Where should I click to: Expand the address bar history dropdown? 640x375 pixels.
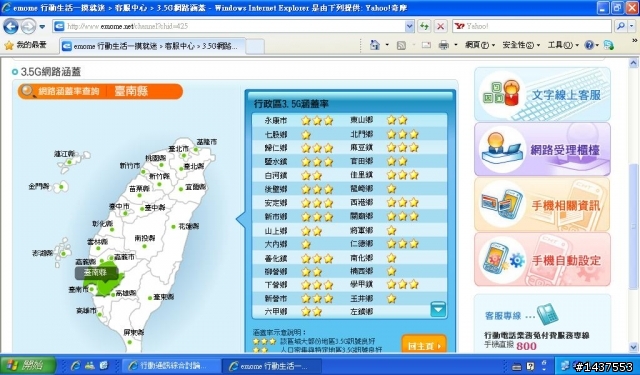(x=409, y=27)
